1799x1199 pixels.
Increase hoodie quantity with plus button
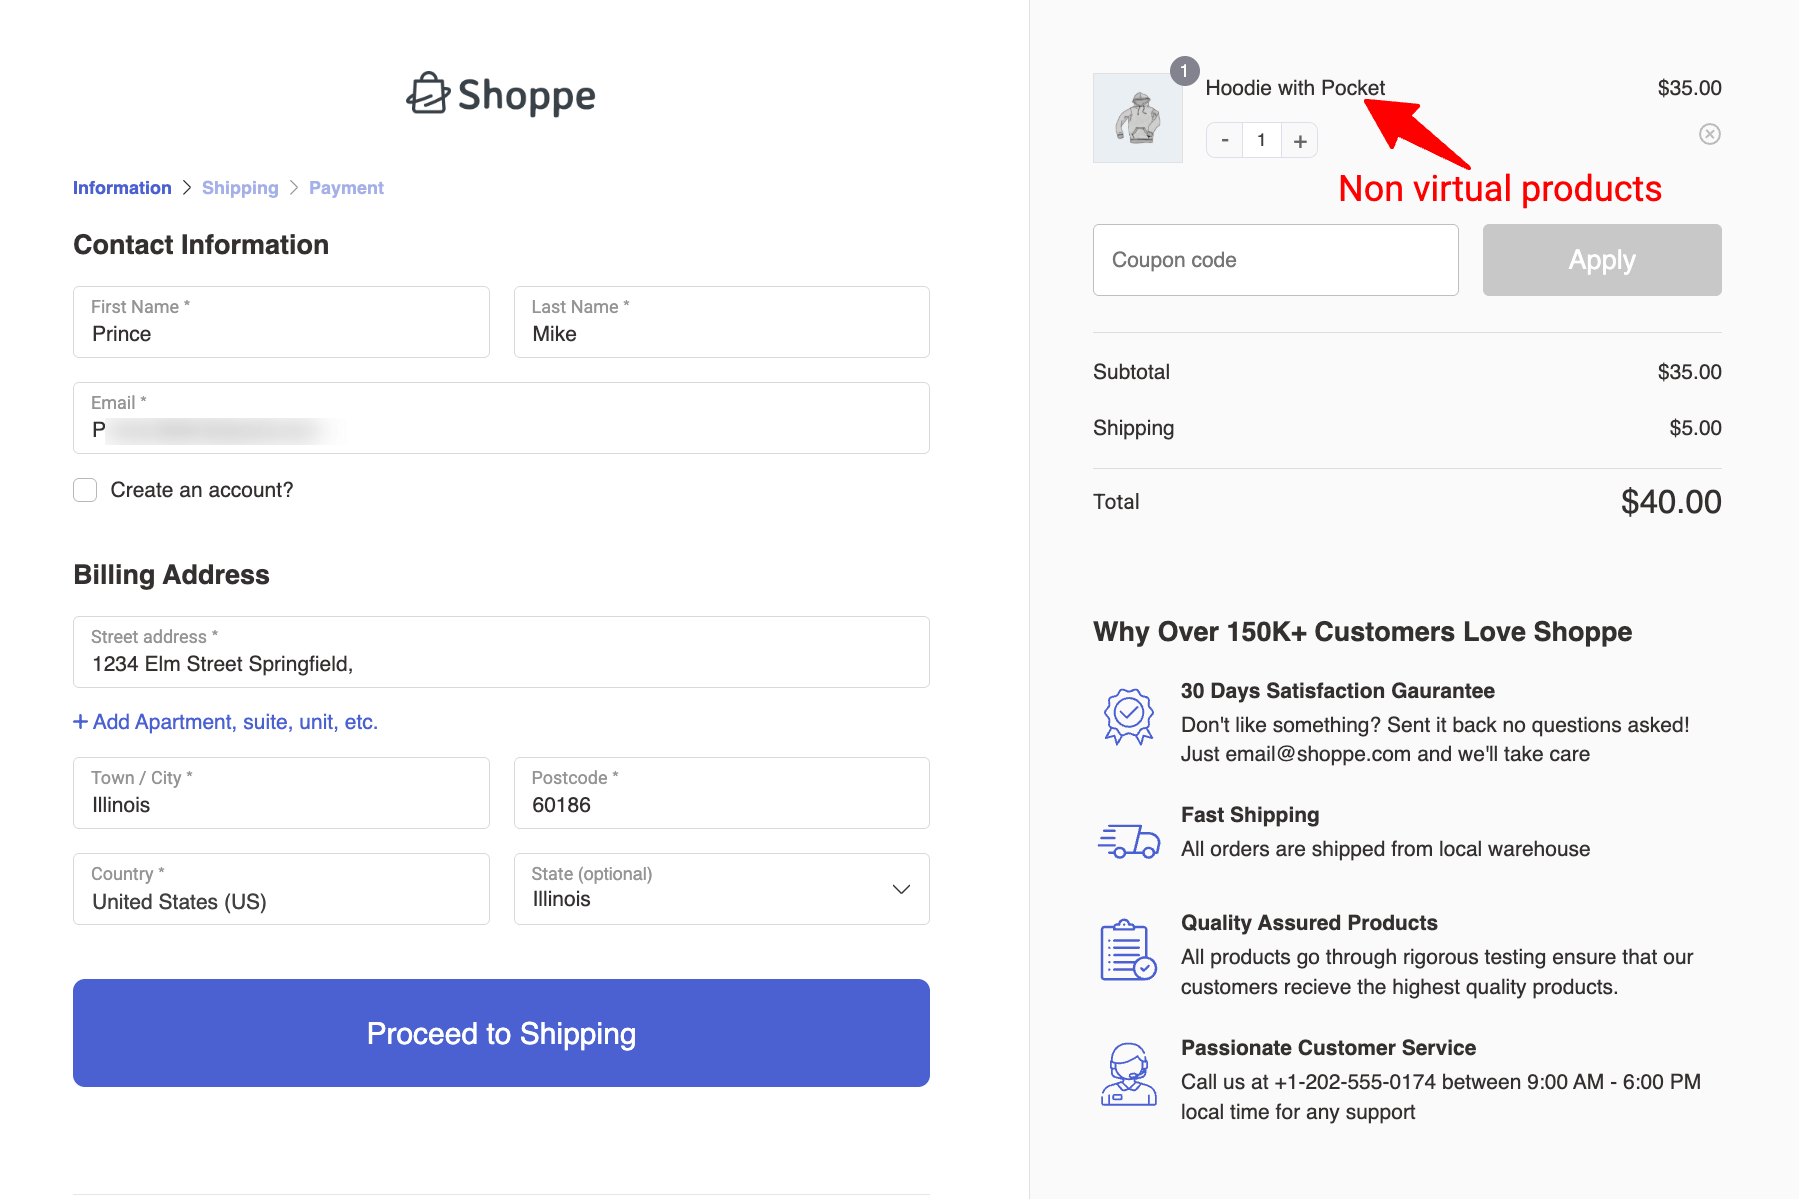click(1299, 141)
